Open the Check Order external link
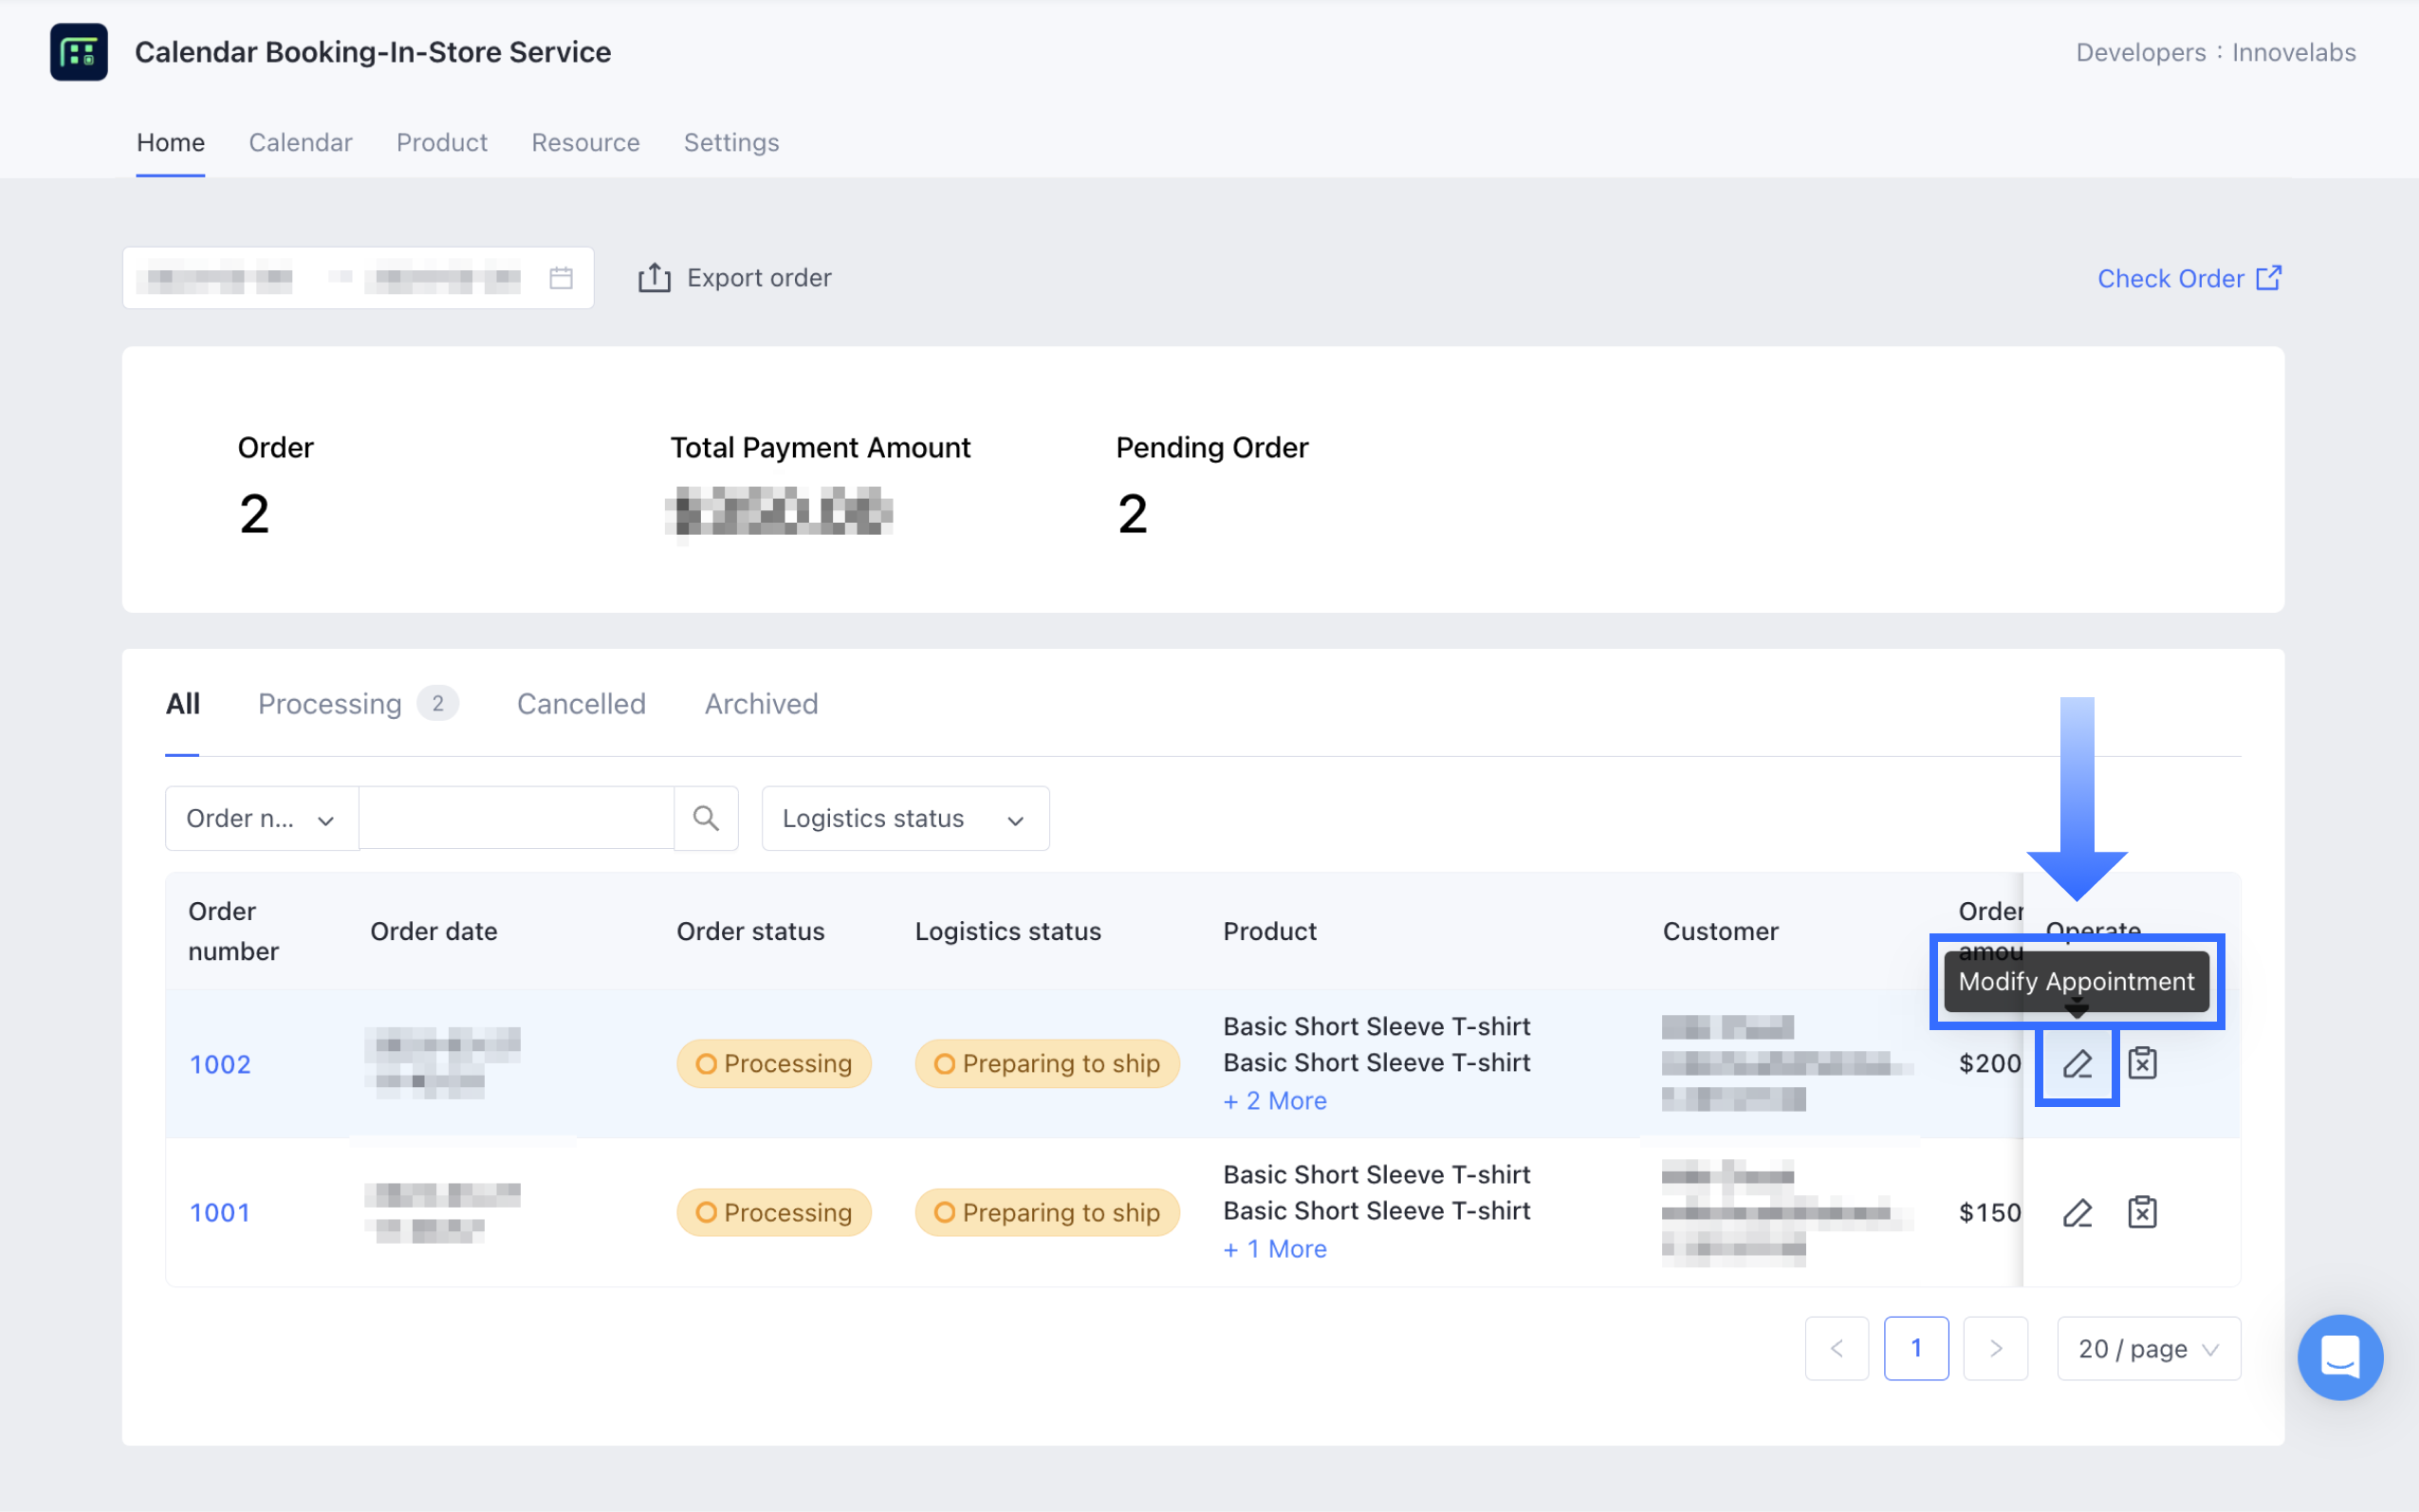The width and height of the screenshot is (2419, 1512). point(2188,278)
